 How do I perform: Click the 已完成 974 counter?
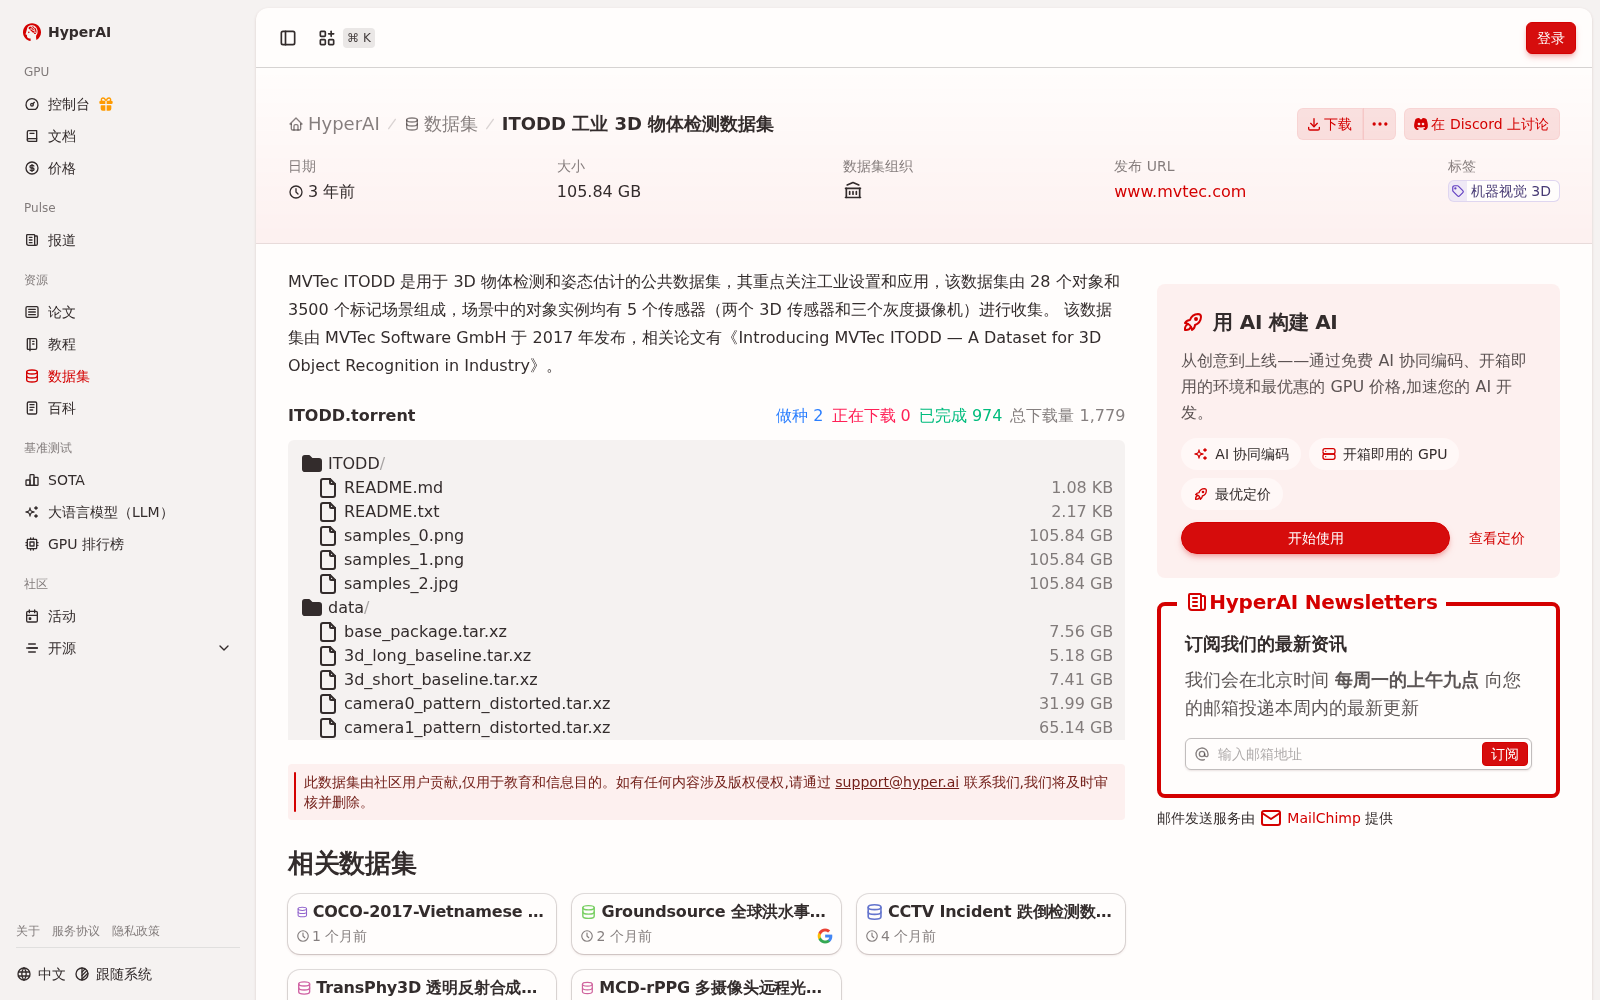point(960,415)
